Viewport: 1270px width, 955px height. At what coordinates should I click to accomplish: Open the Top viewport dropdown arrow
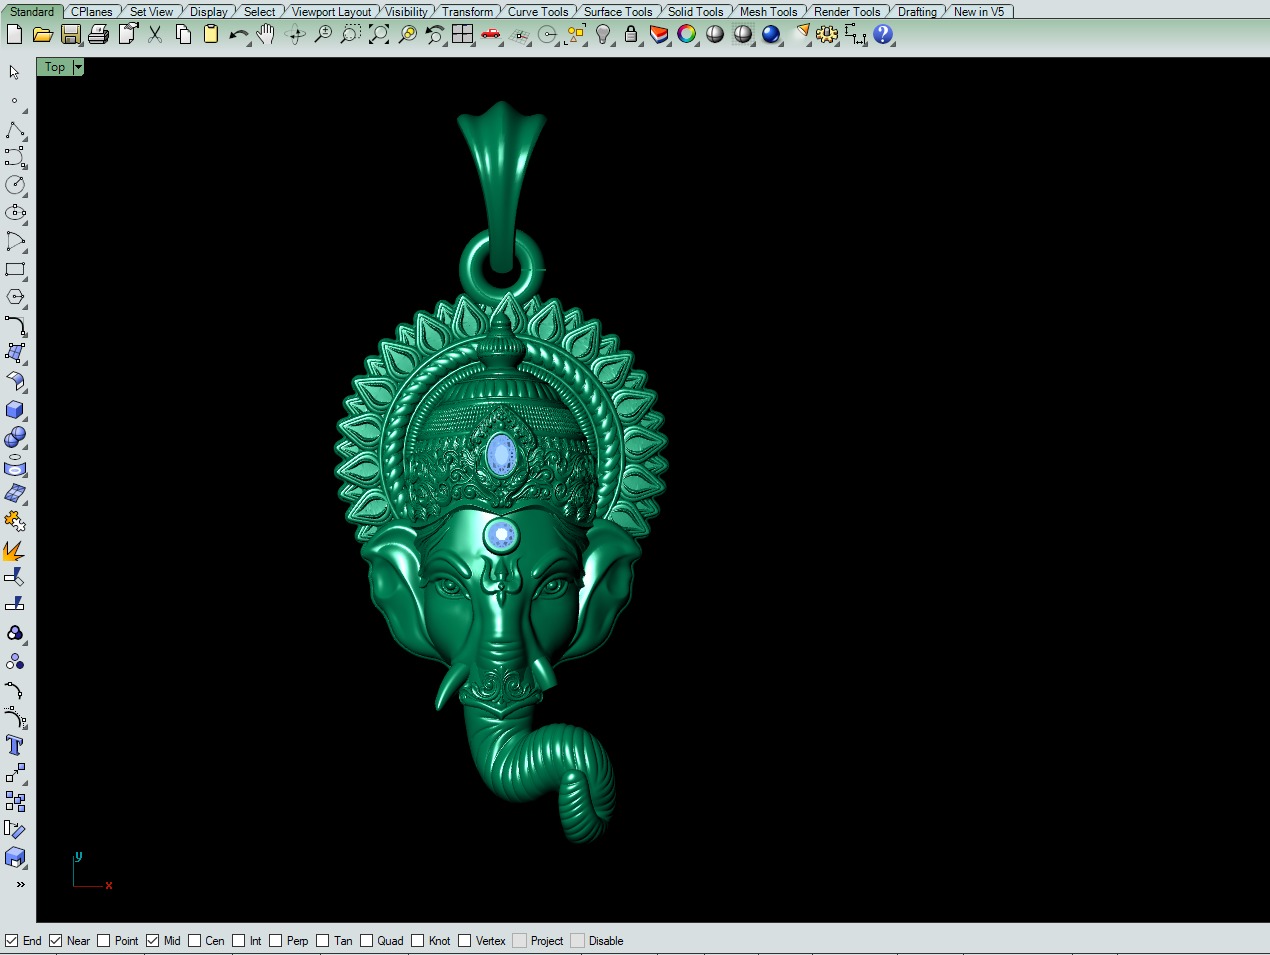click(78, 67)
